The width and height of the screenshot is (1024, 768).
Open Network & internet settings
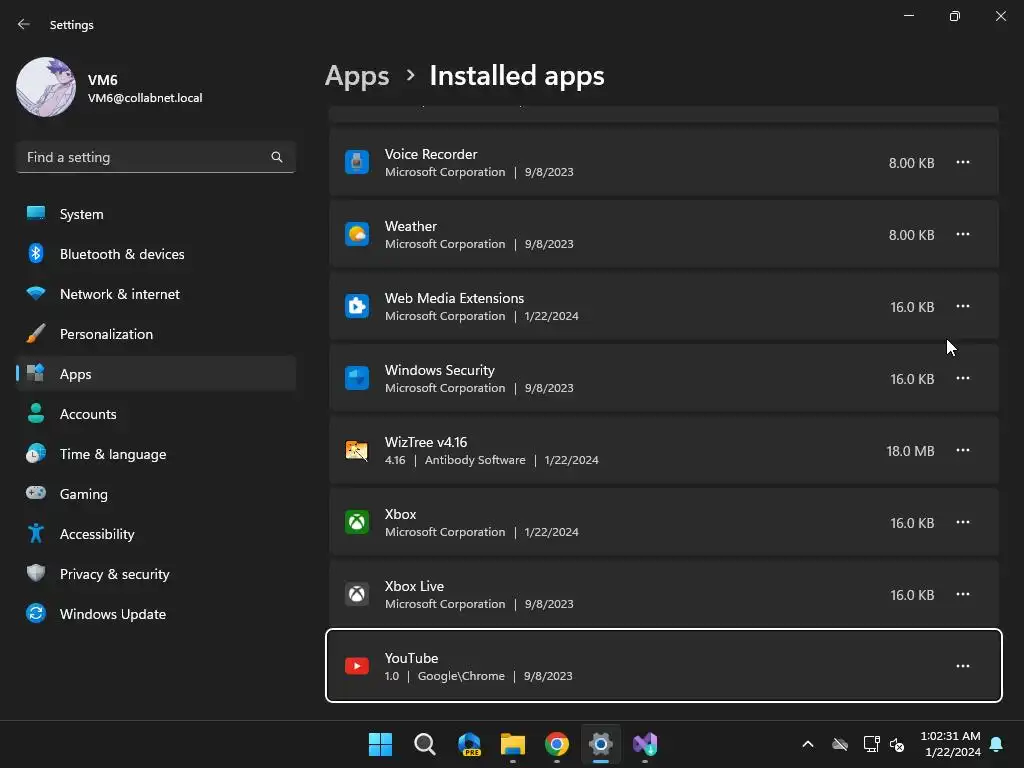click(x=155, y=294)
